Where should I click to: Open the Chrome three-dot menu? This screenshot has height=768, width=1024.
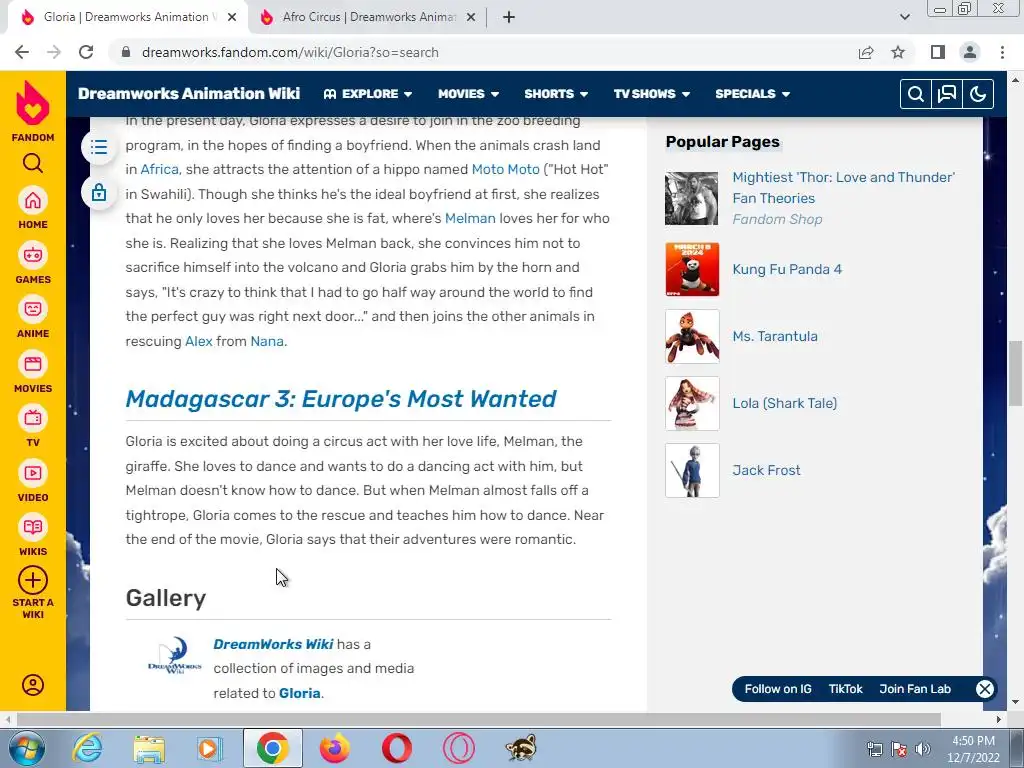[x=1002, y=52]
